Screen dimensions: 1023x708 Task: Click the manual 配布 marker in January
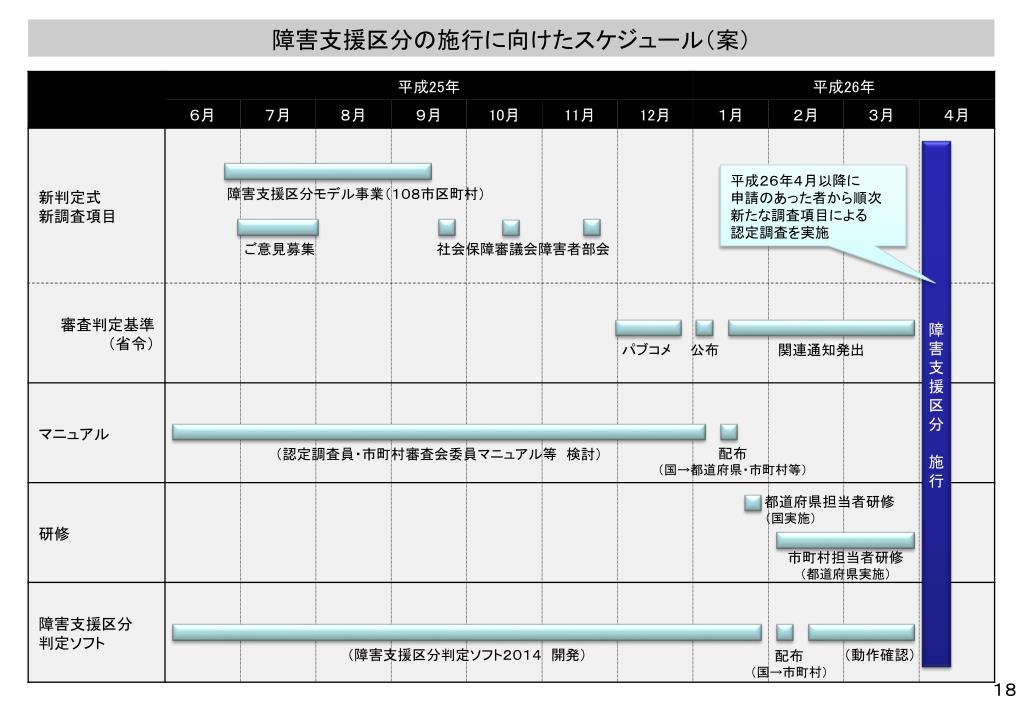tap(729, 432)
